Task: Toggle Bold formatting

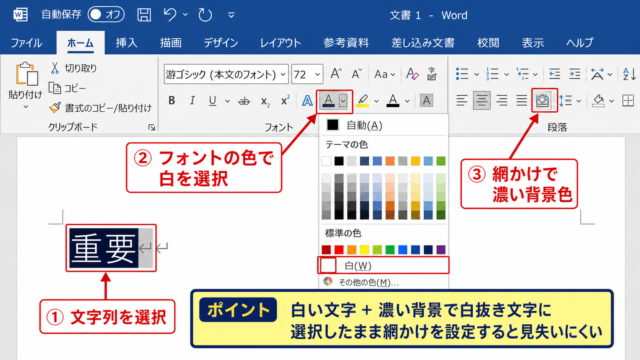Action: pyautogui.click(x=172, y=100)
